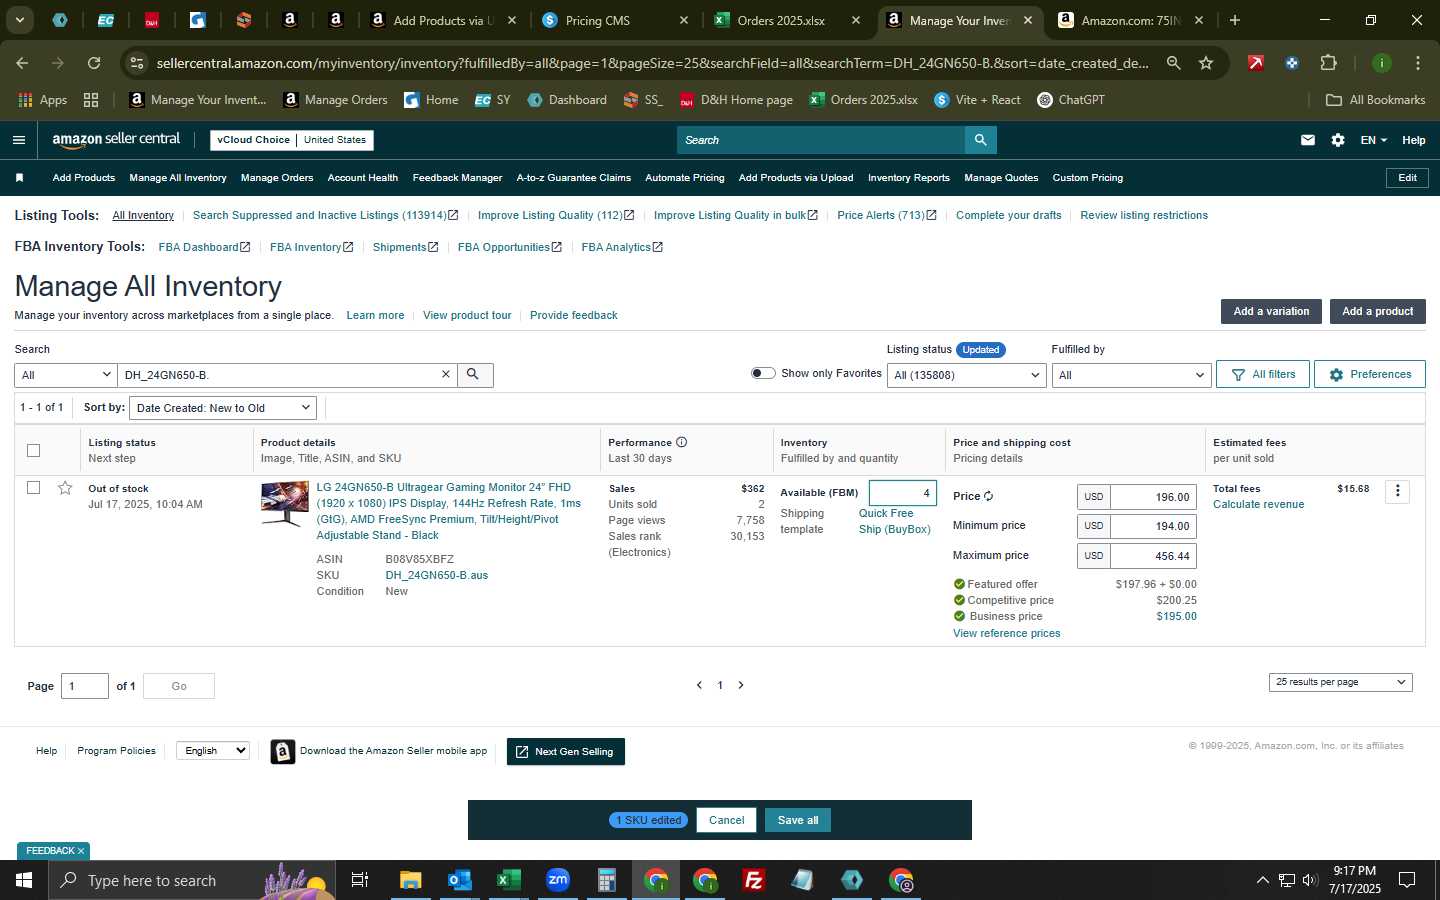The image size is (1440, 900).
Task: Mark the LG monitor listing as favorite
Action: [65, 488]
